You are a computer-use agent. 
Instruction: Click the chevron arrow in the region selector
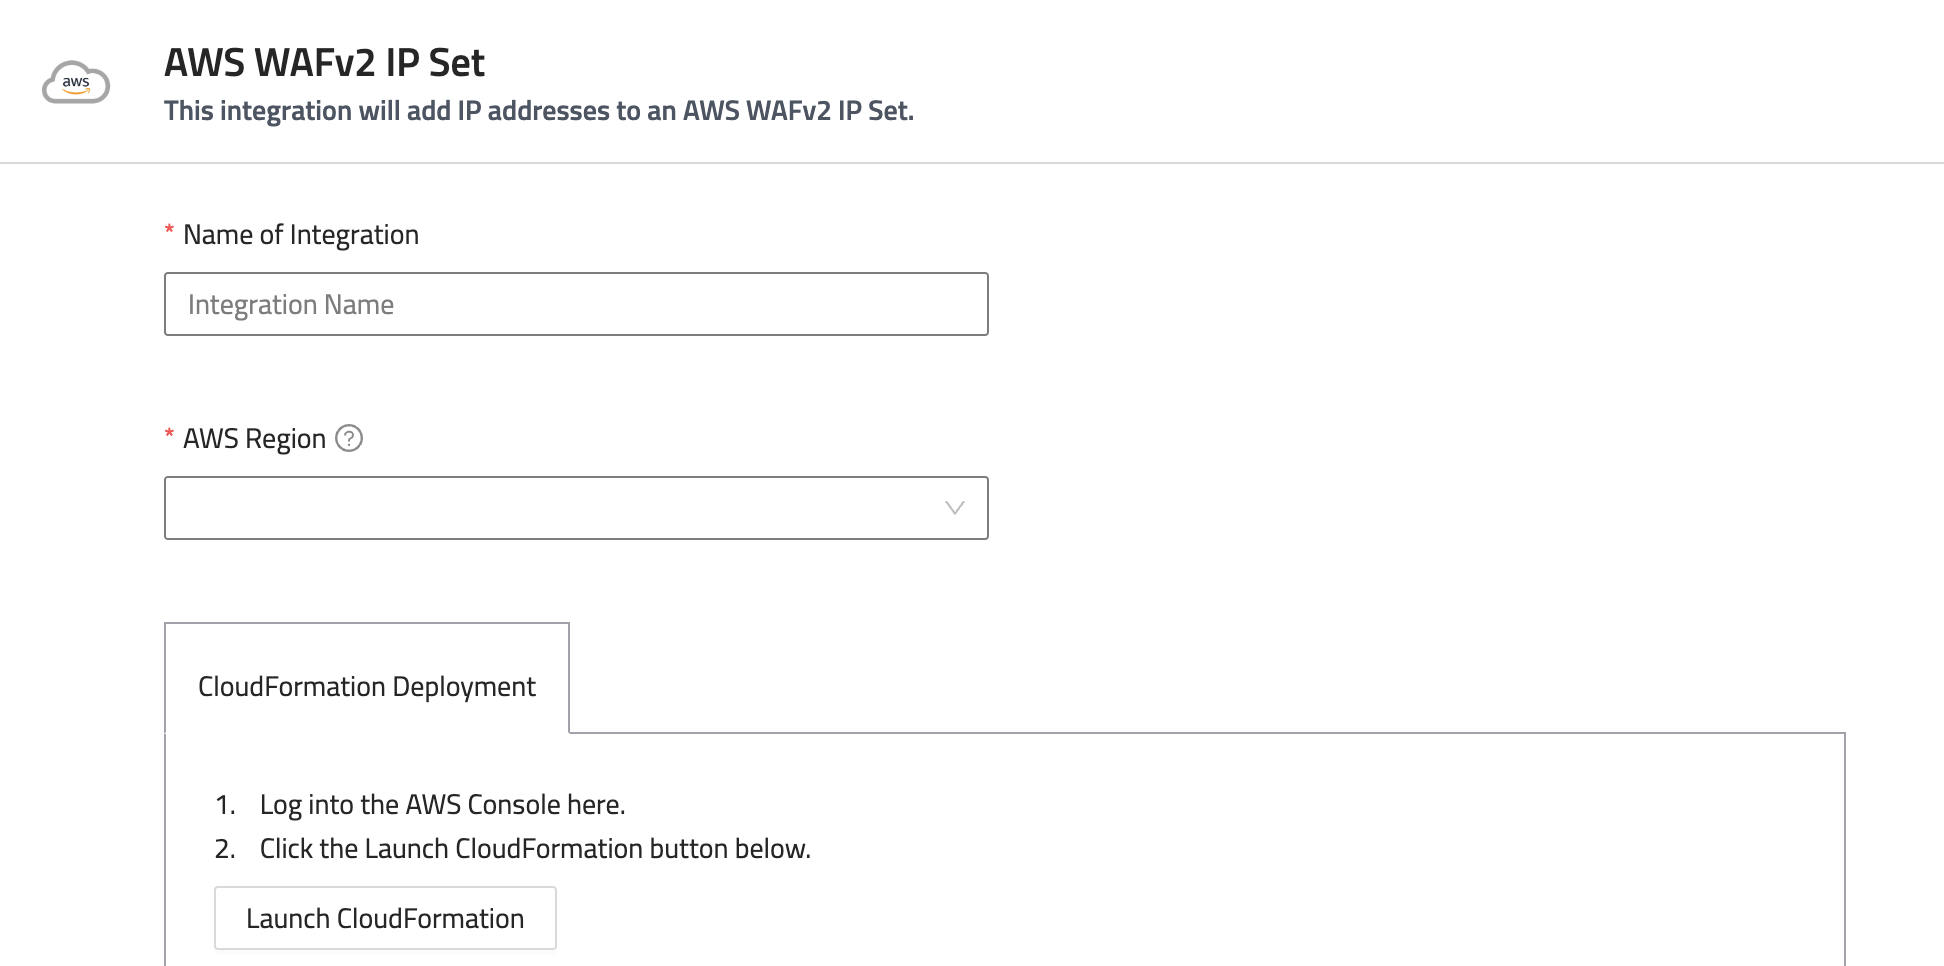[954, 508]
